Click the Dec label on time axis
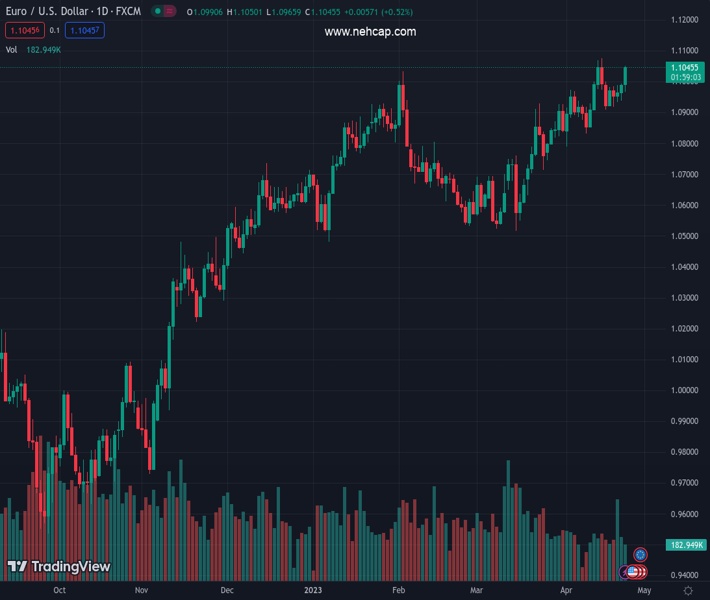Screen dimensions: 710x600 pos(227,591)
